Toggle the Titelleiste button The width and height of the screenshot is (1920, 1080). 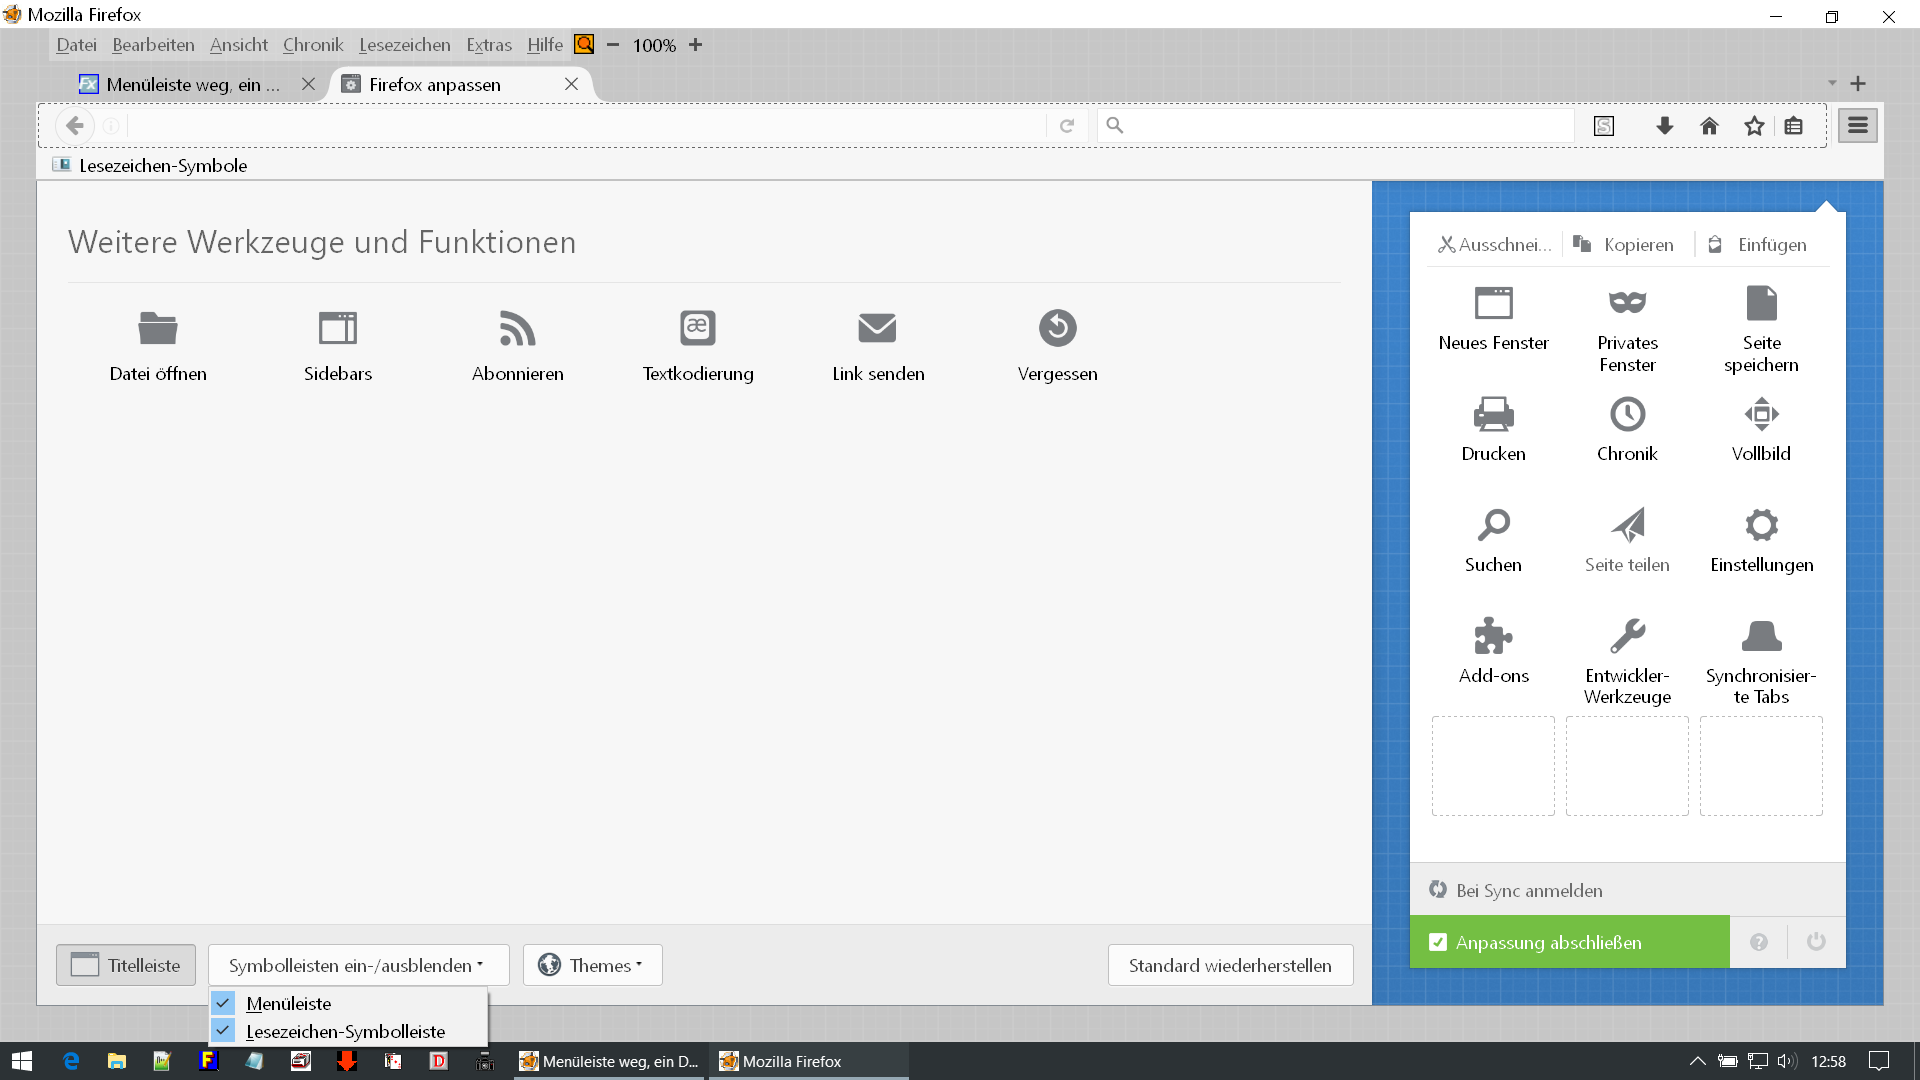click(x=126, y=965)
